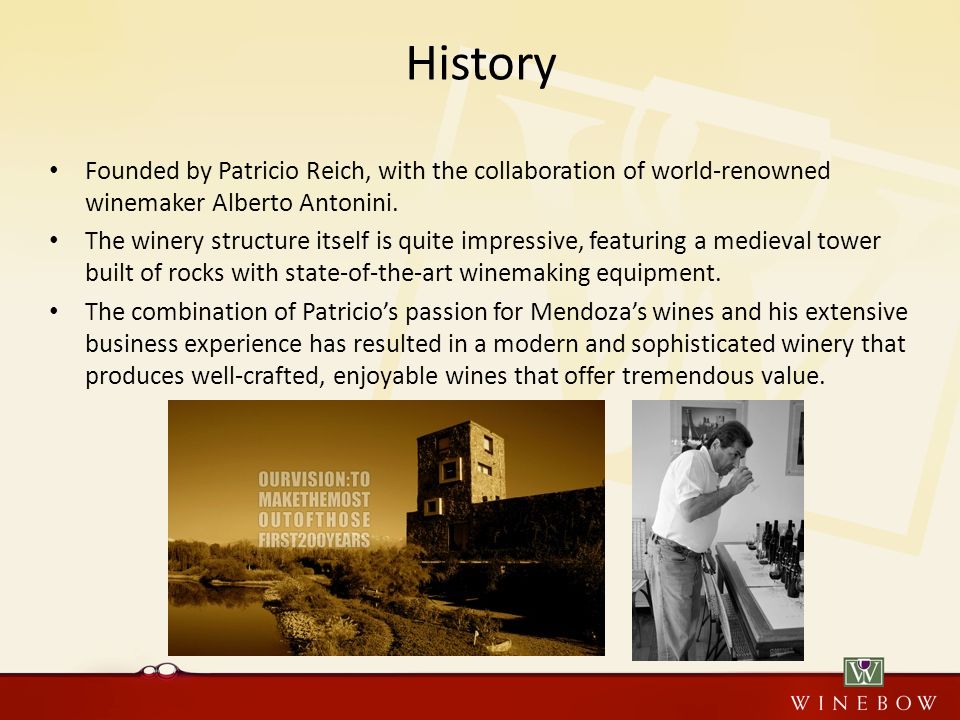Click 'business experience has resulted' text line
Screen dimensions: 960x720
(495, 343)
